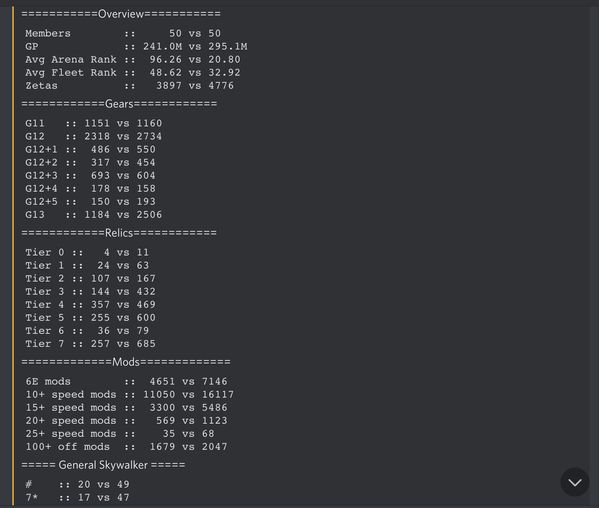Select the Zetas 3897 vs 4776 row

click(130, 86)
